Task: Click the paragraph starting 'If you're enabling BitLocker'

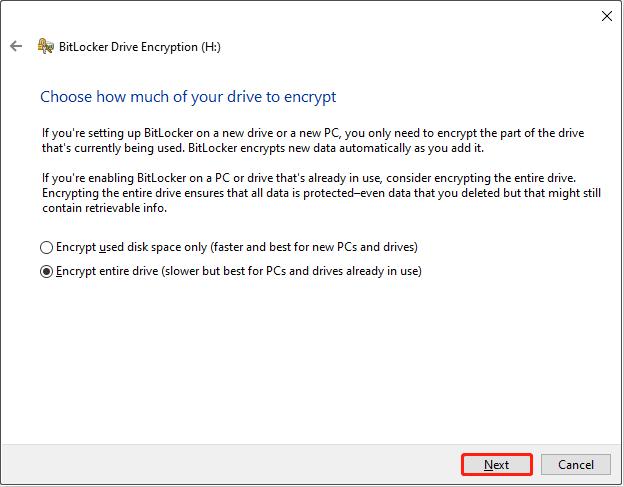Action: [322, 193]
